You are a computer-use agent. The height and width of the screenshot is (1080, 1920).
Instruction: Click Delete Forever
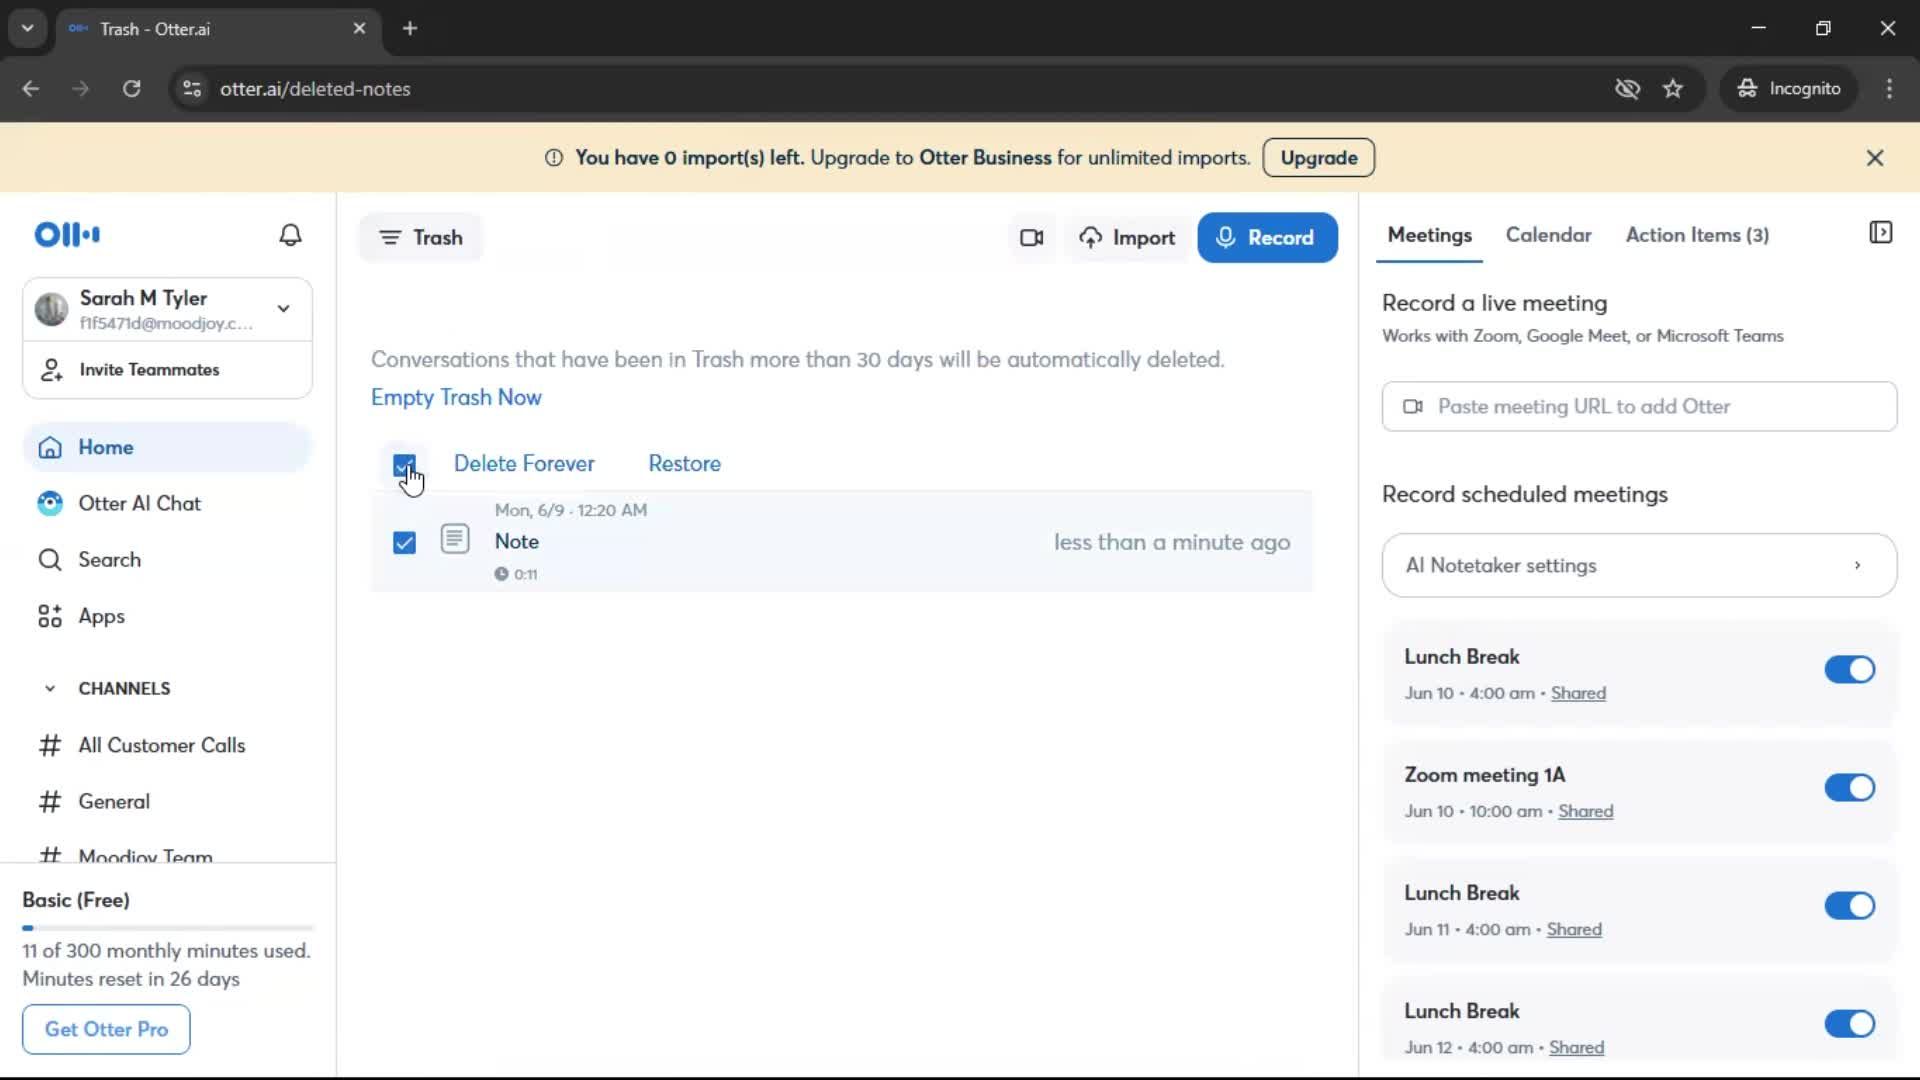(x=524, y=464)
